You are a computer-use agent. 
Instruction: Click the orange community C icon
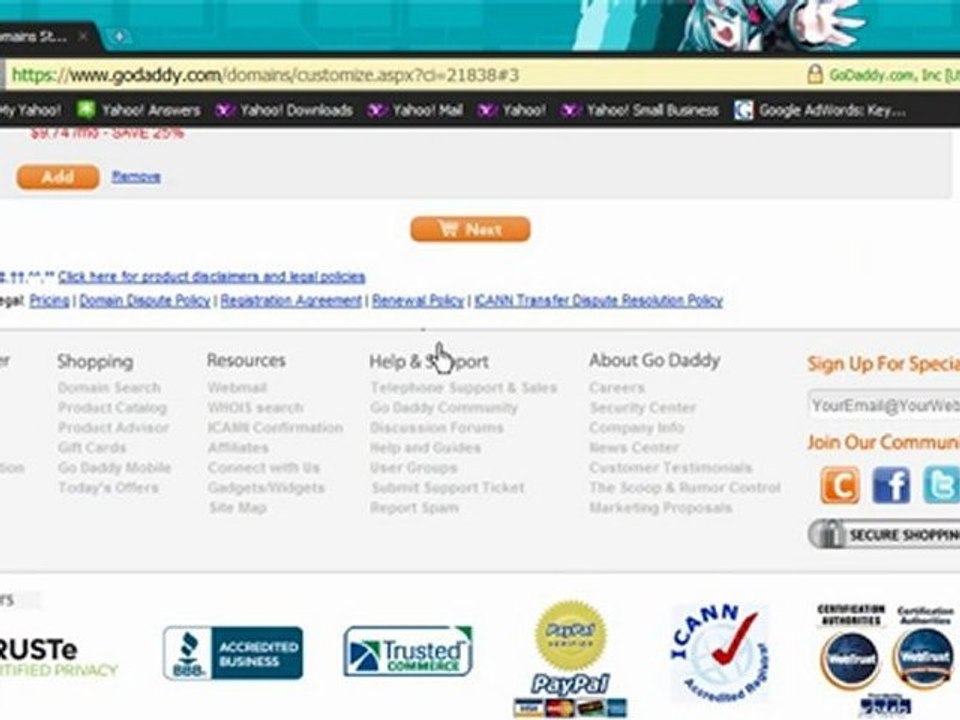[839, 486]
